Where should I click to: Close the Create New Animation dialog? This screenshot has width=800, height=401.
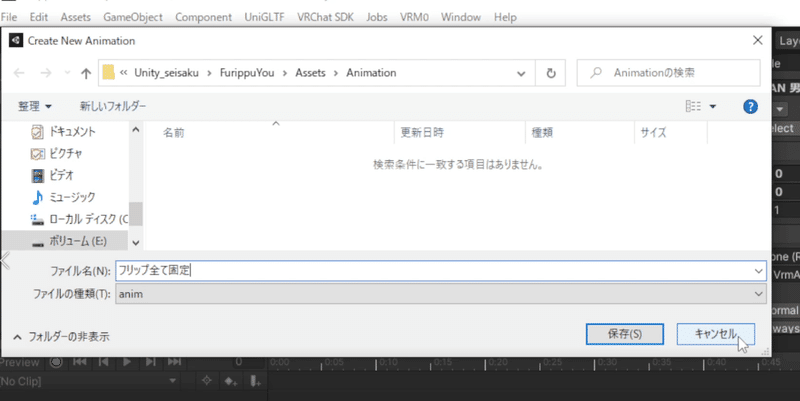coord(758,40)
